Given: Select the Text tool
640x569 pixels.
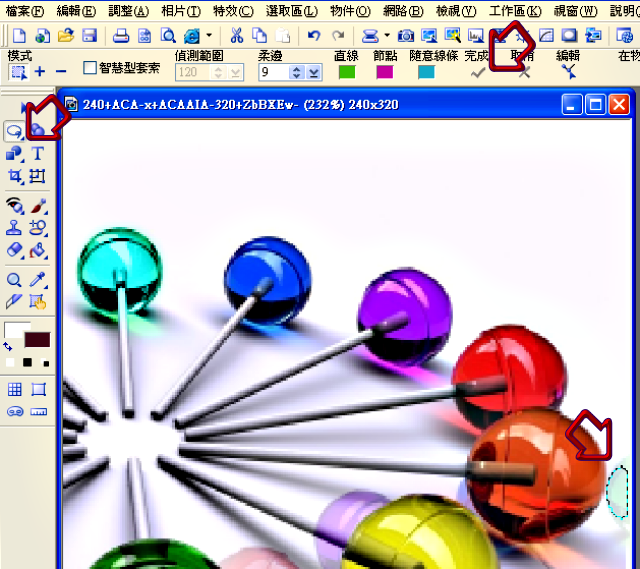Looking at the screenshot, I should pyautogui.click(x=38, y=154).
